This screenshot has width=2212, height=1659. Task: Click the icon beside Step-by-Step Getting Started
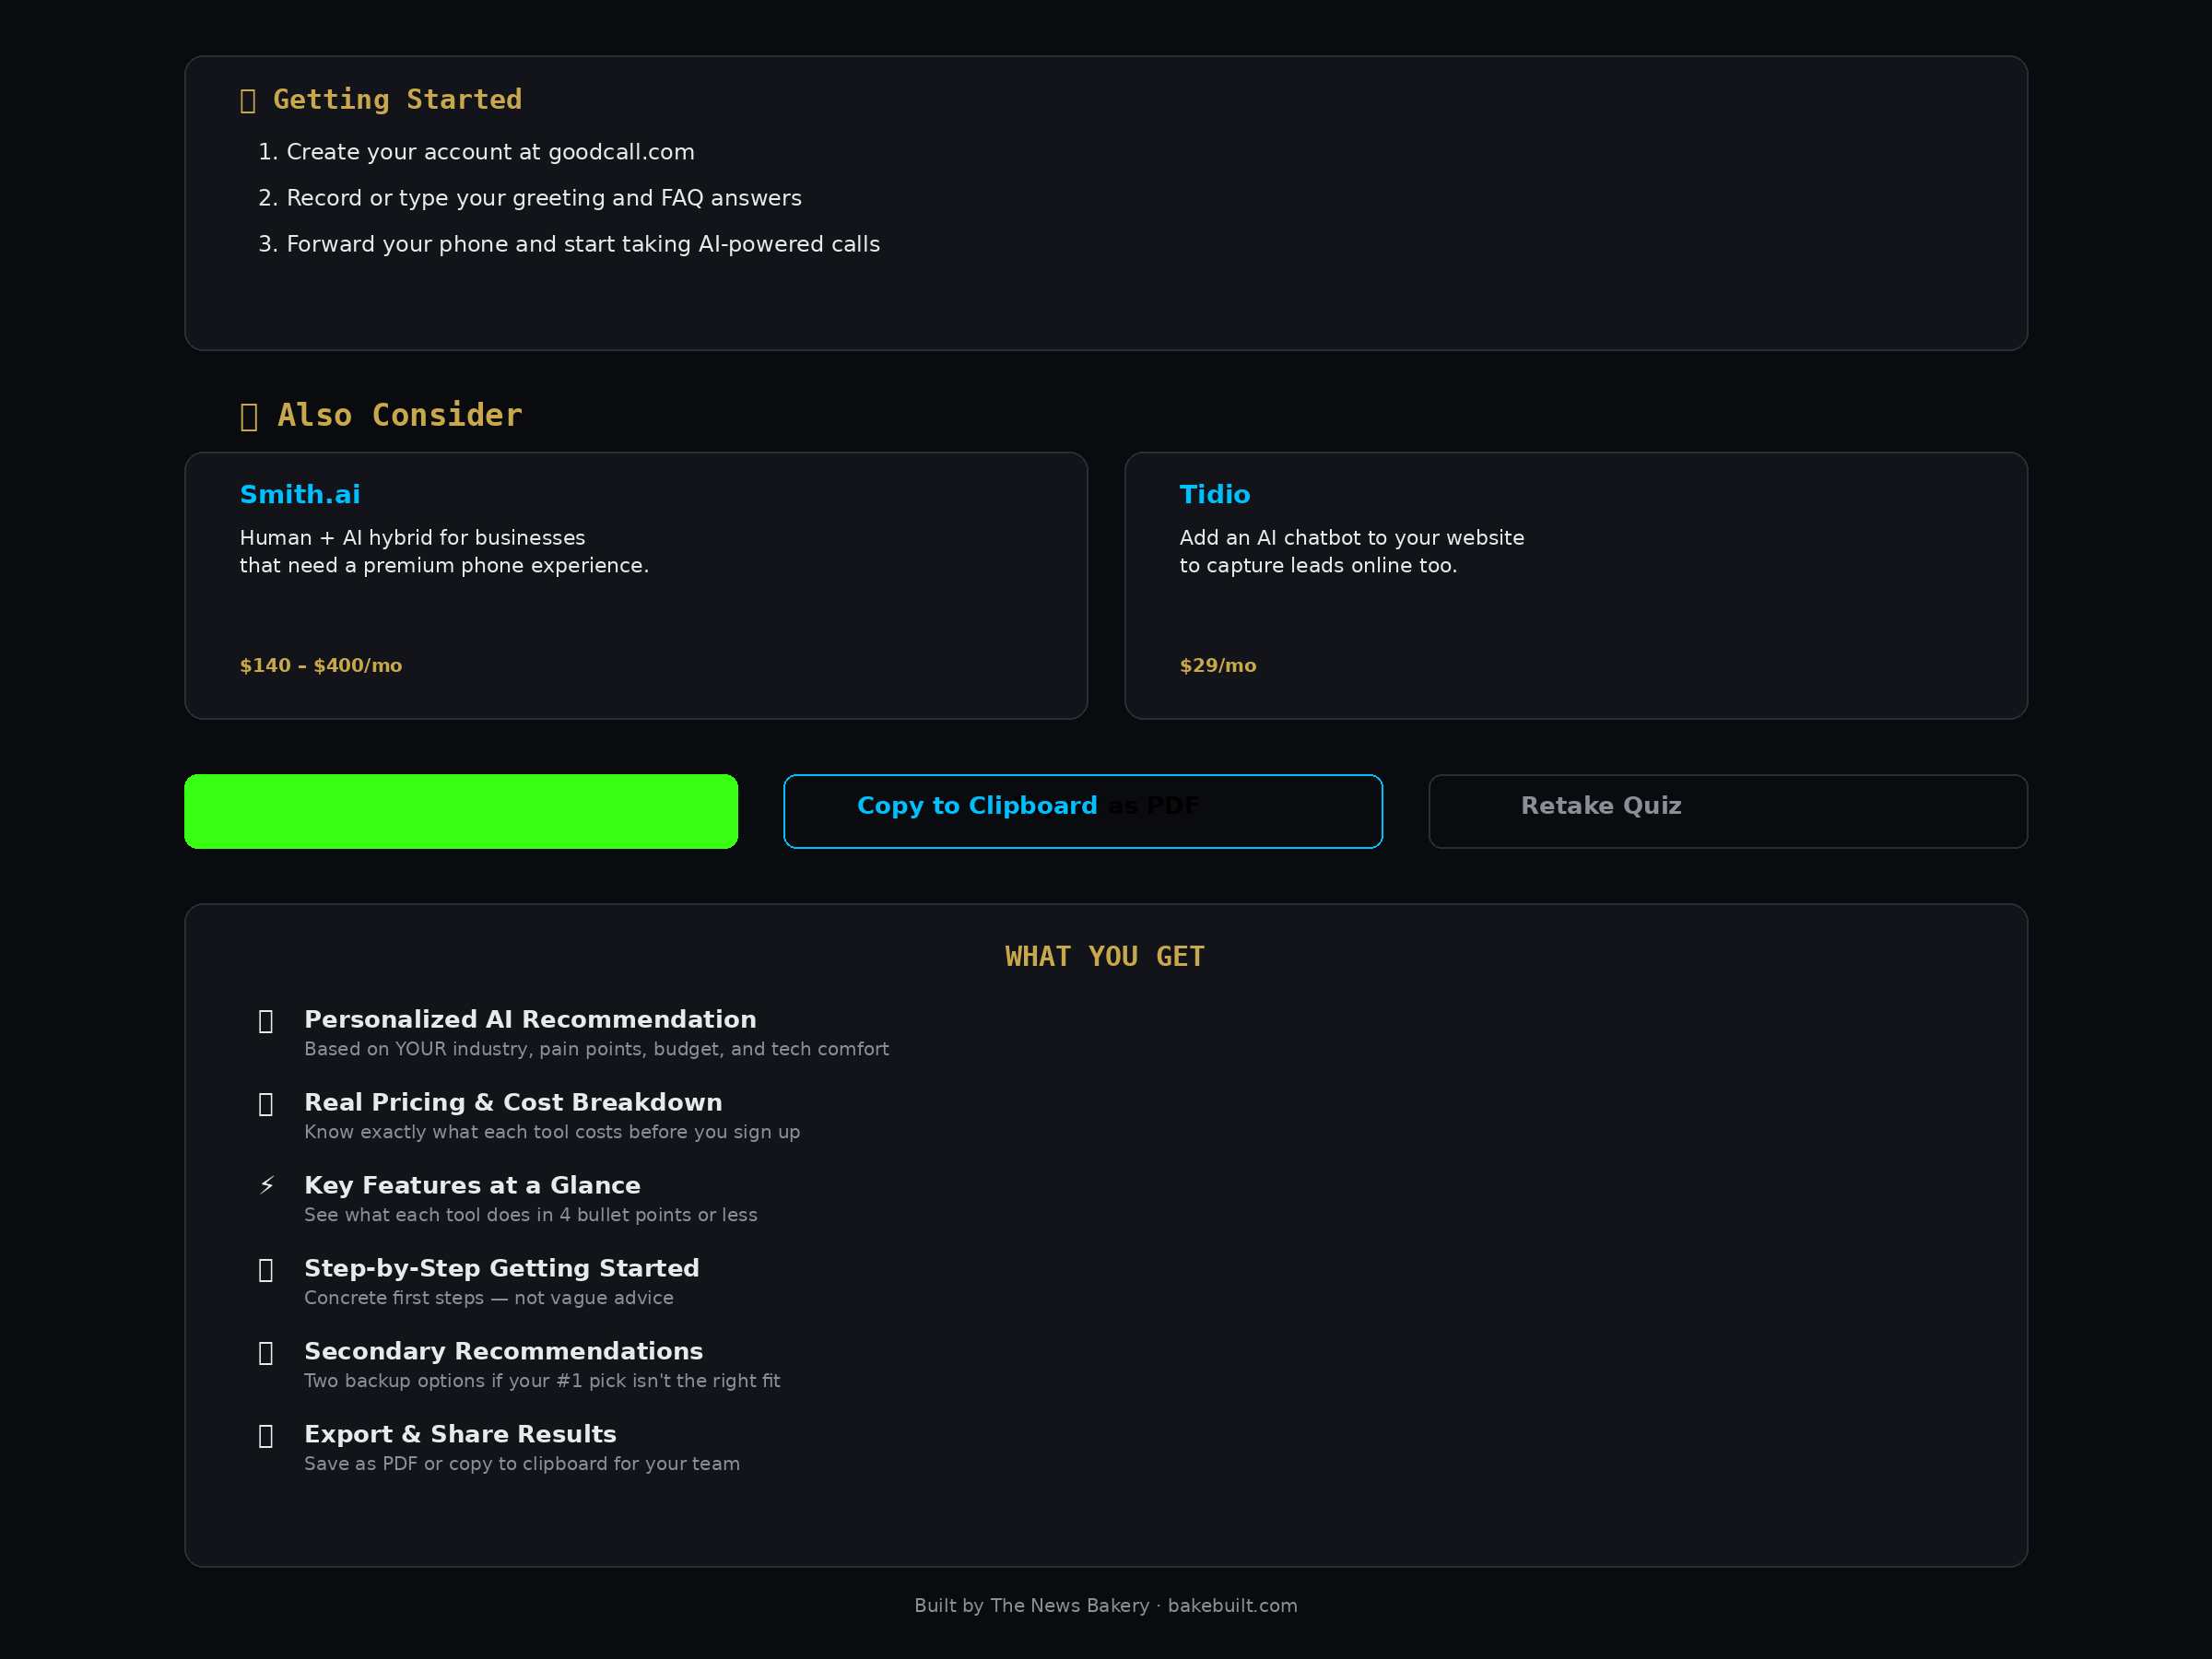click(x=266, y=1270)
